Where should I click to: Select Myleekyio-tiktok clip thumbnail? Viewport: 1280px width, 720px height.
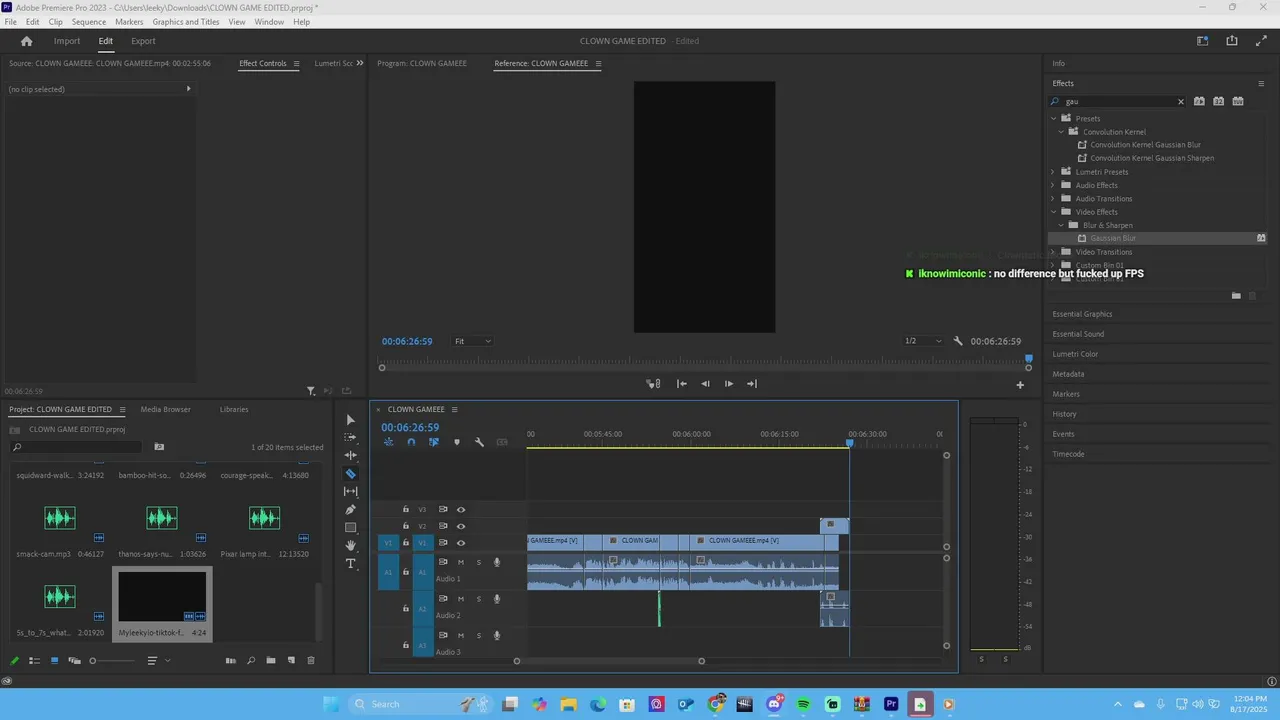[162, 597]
